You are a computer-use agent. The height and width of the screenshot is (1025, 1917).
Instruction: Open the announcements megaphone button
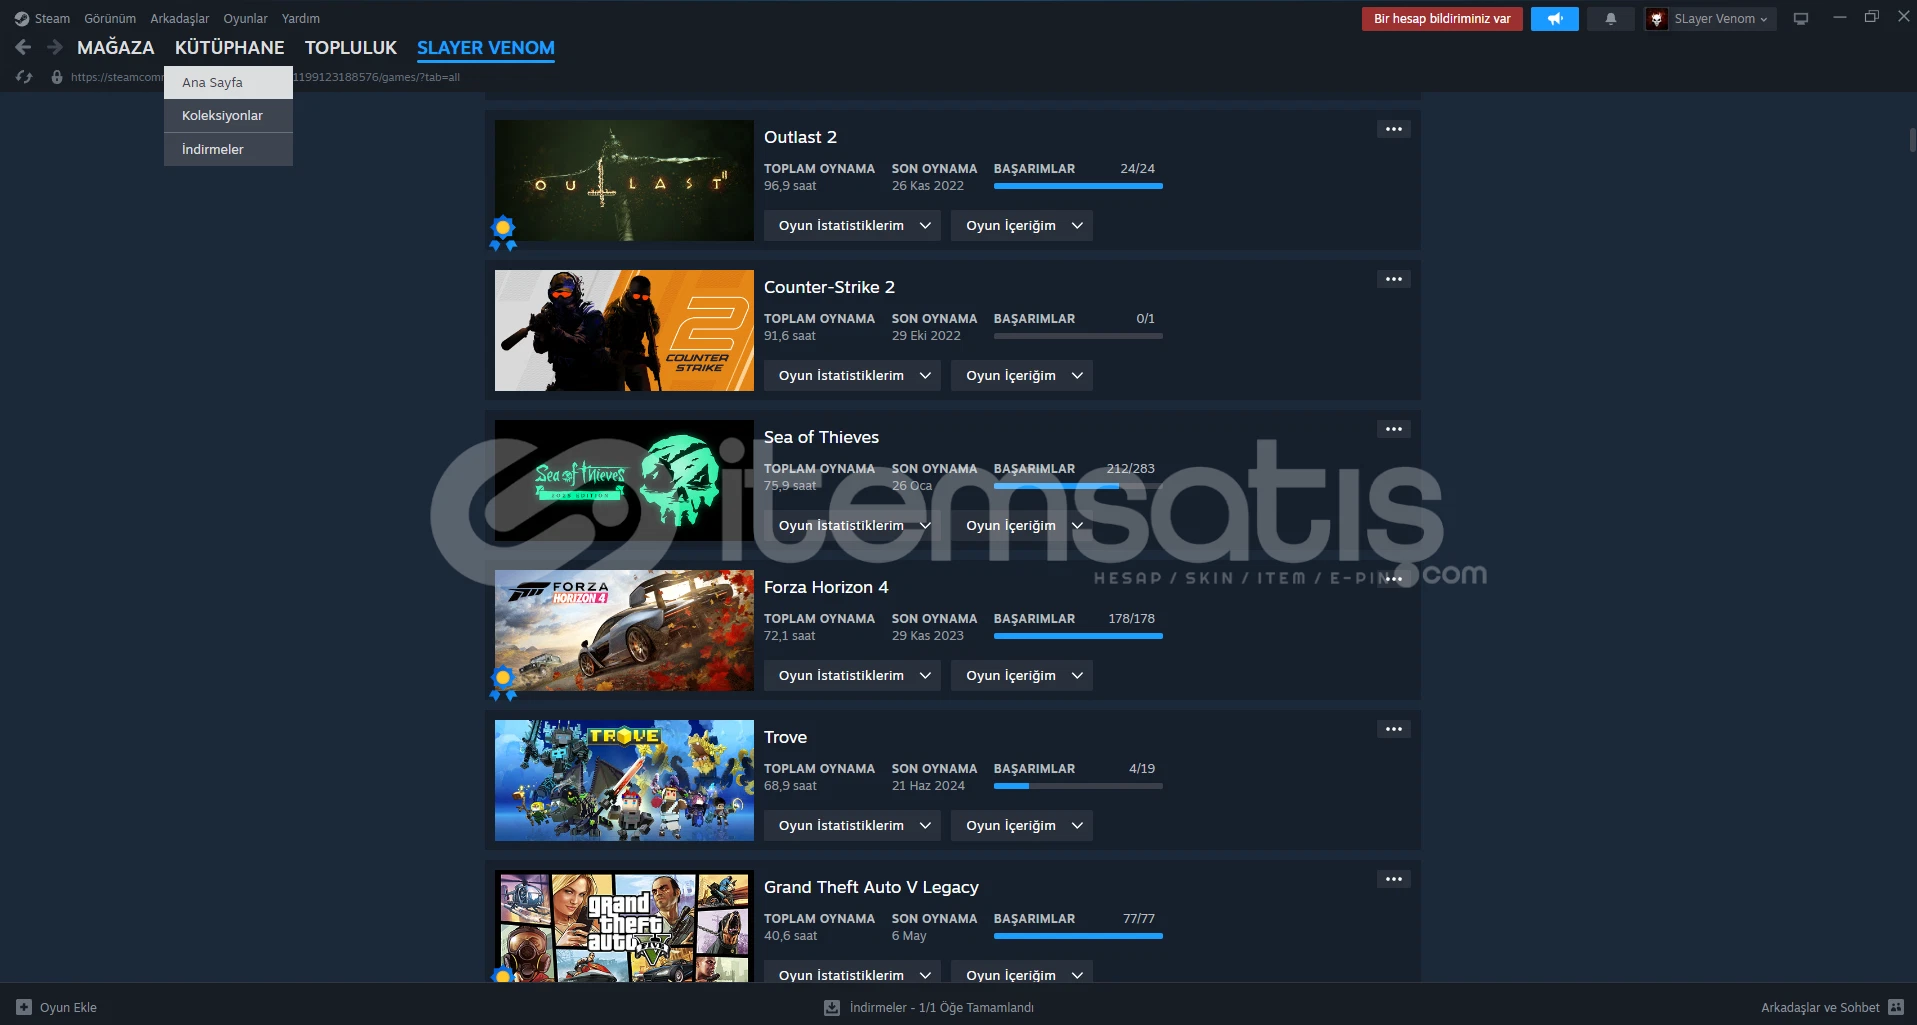click(x=1555, y=19)
